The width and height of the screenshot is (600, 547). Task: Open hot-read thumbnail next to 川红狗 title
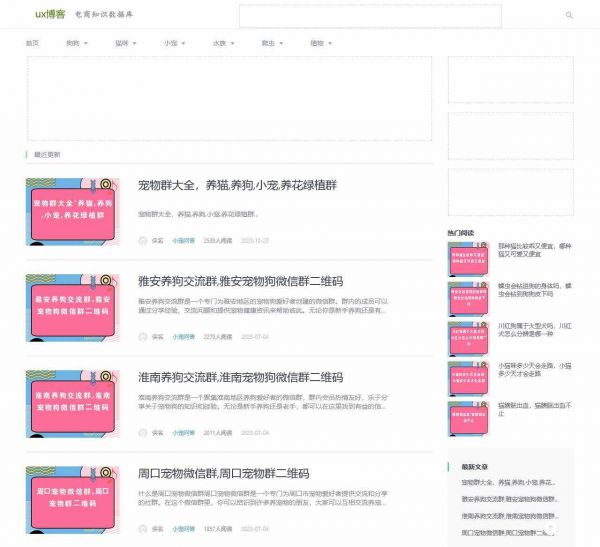[469, 339]
